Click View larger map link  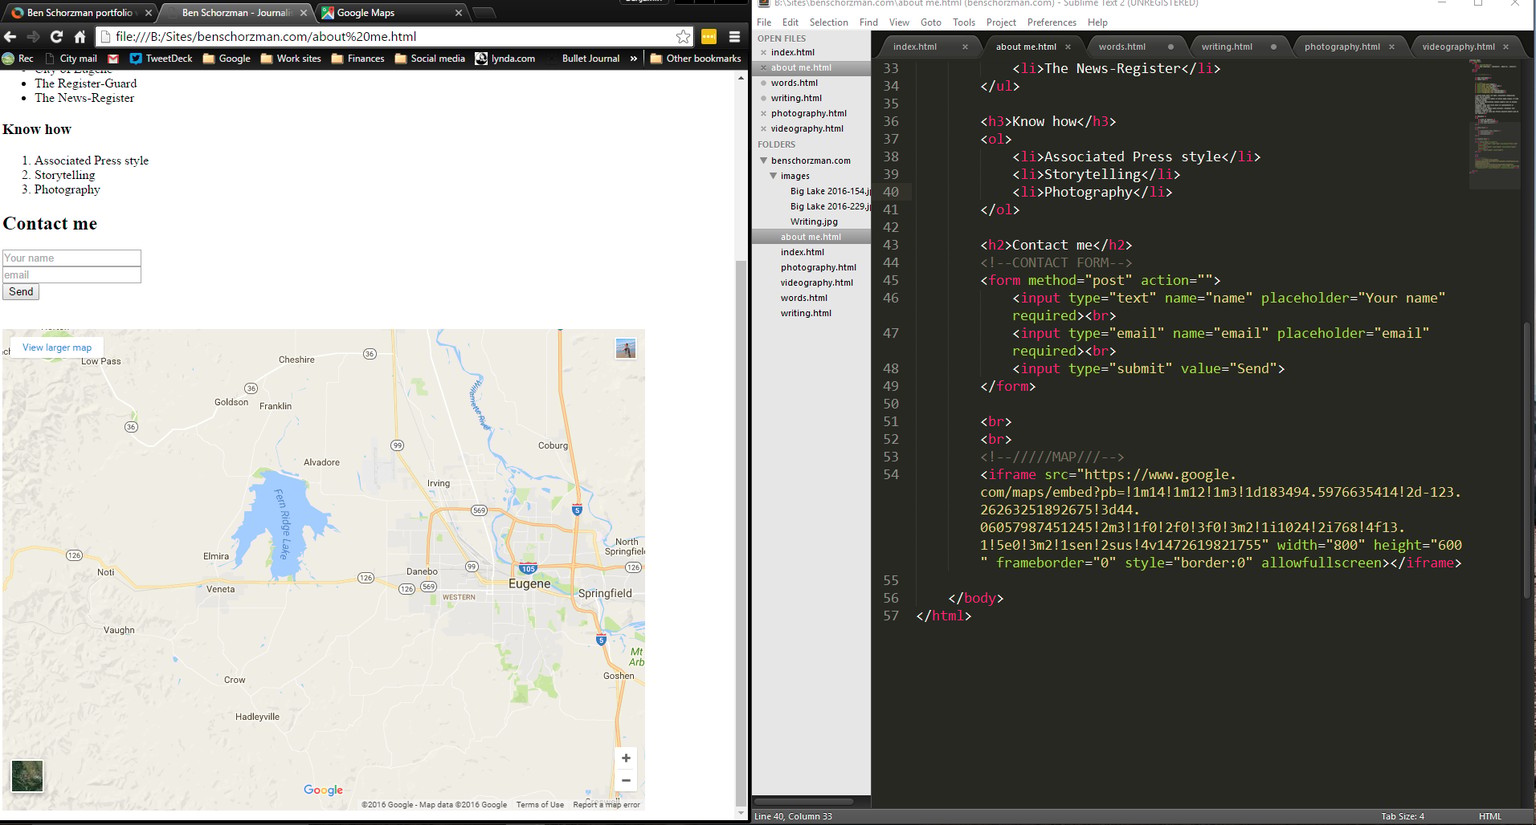(x=57, y=348)
